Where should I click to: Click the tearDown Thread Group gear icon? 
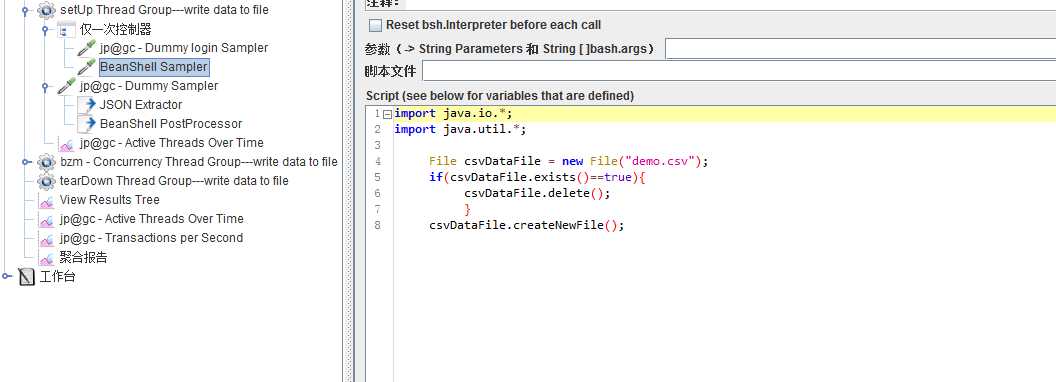point(46,181)
